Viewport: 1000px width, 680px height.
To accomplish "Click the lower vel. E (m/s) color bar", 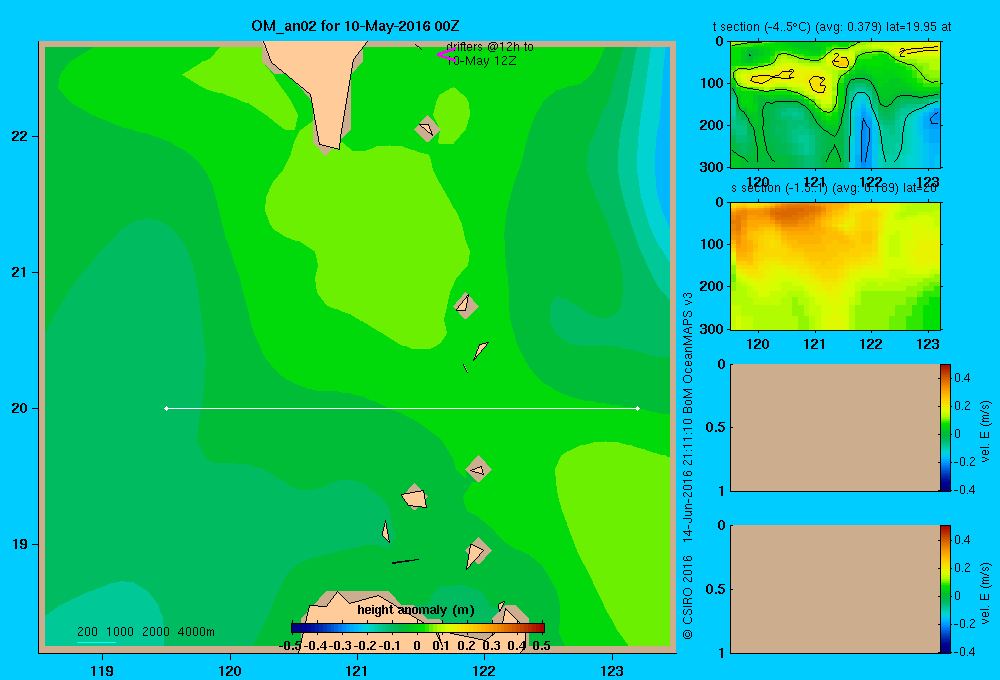I will click(x=945, y=589).
